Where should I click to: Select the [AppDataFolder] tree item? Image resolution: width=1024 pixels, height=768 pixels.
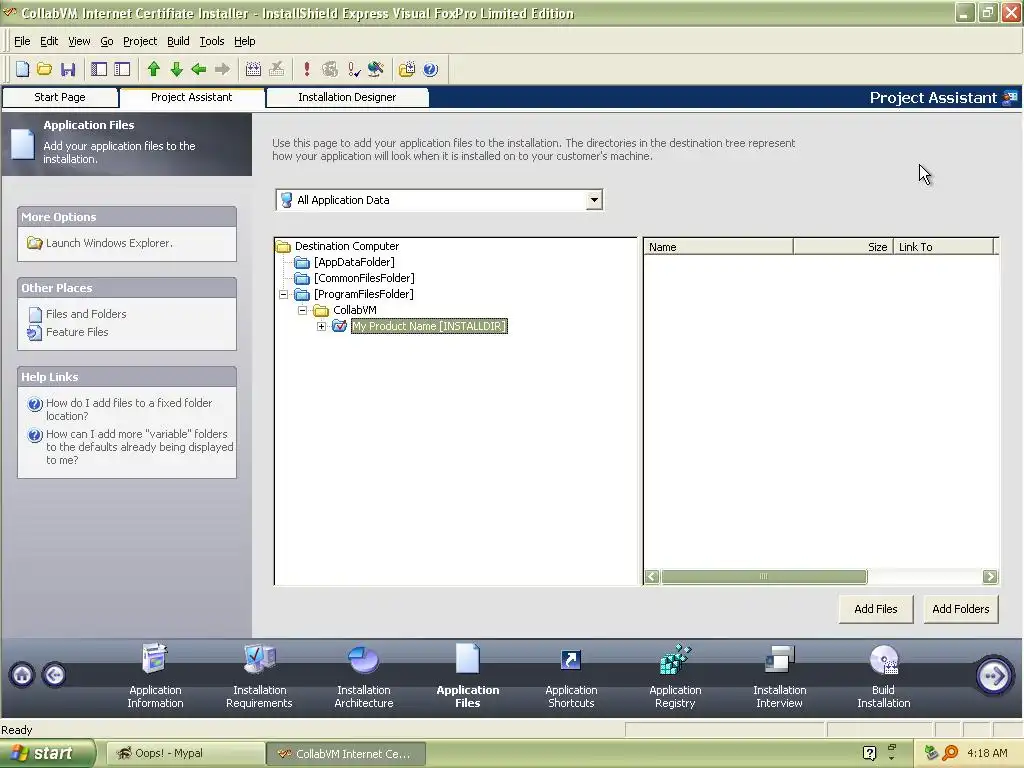point(354,262)
